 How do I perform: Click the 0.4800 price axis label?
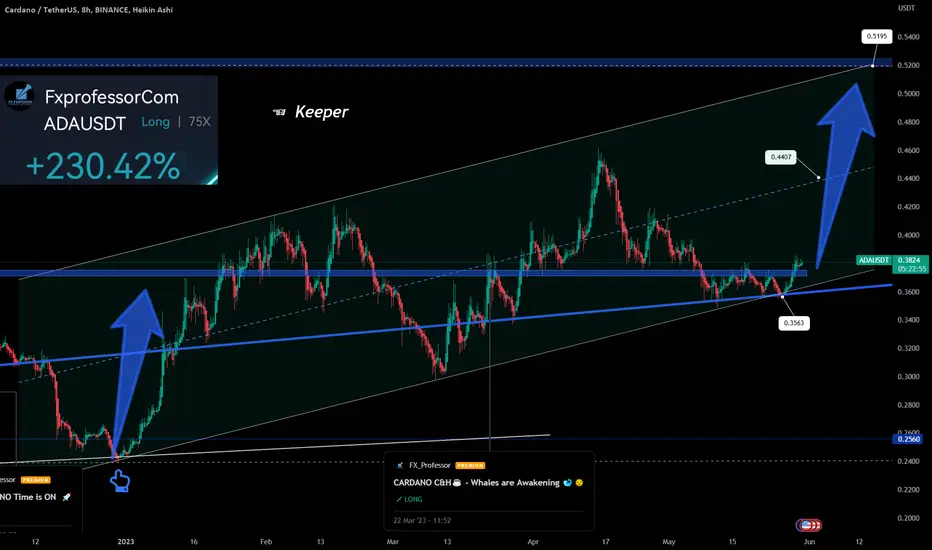click(908, 122)
